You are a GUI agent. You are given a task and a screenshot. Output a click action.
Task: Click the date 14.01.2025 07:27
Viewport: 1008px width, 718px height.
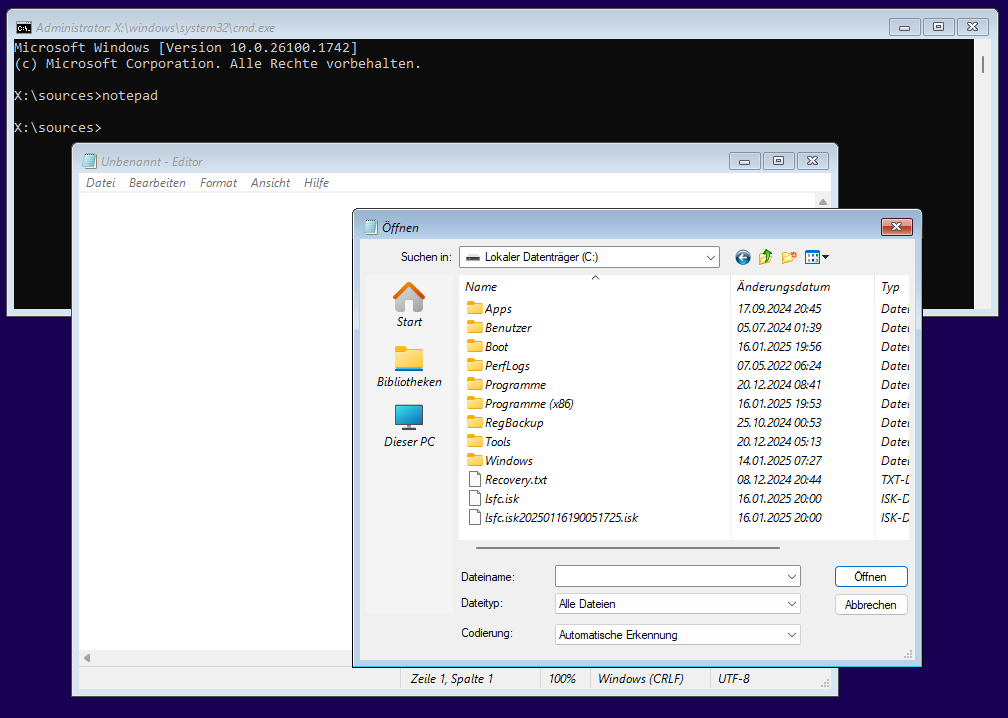click(779, 460)
